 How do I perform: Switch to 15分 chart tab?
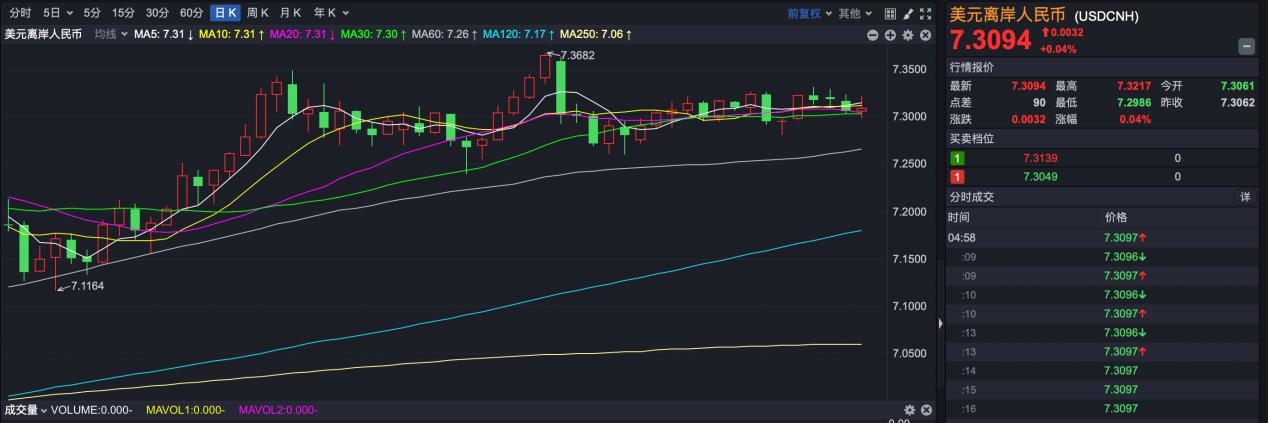123,13
